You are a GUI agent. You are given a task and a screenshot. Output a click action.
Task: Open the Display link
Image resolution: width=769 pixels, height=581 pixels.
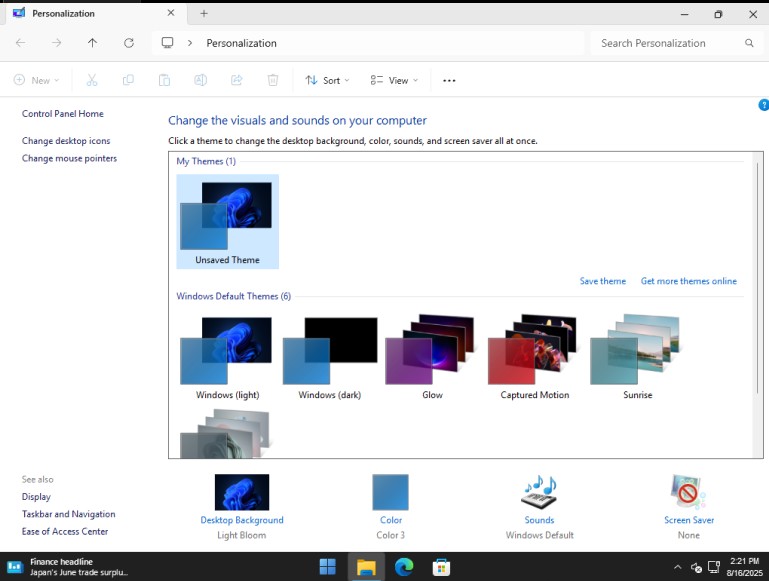click(36, 497)
